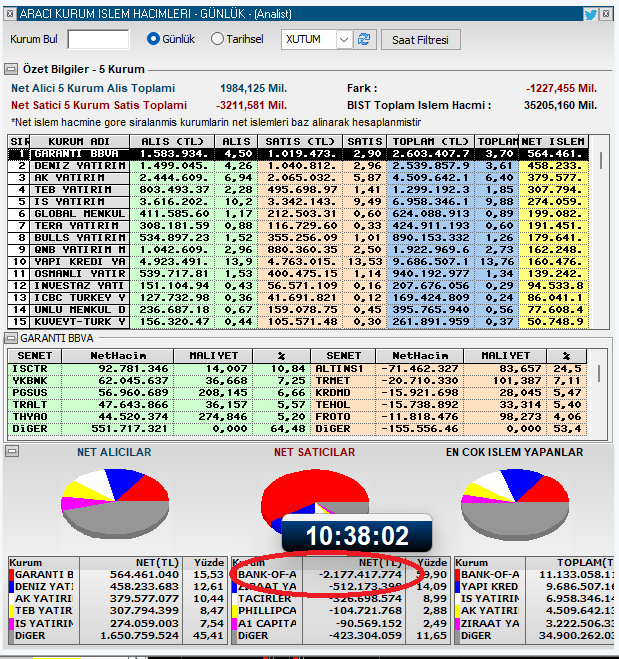Click PGSUS in the bought stocks list
The height and width of the screenshot is (659, 619).
[30, 393]
